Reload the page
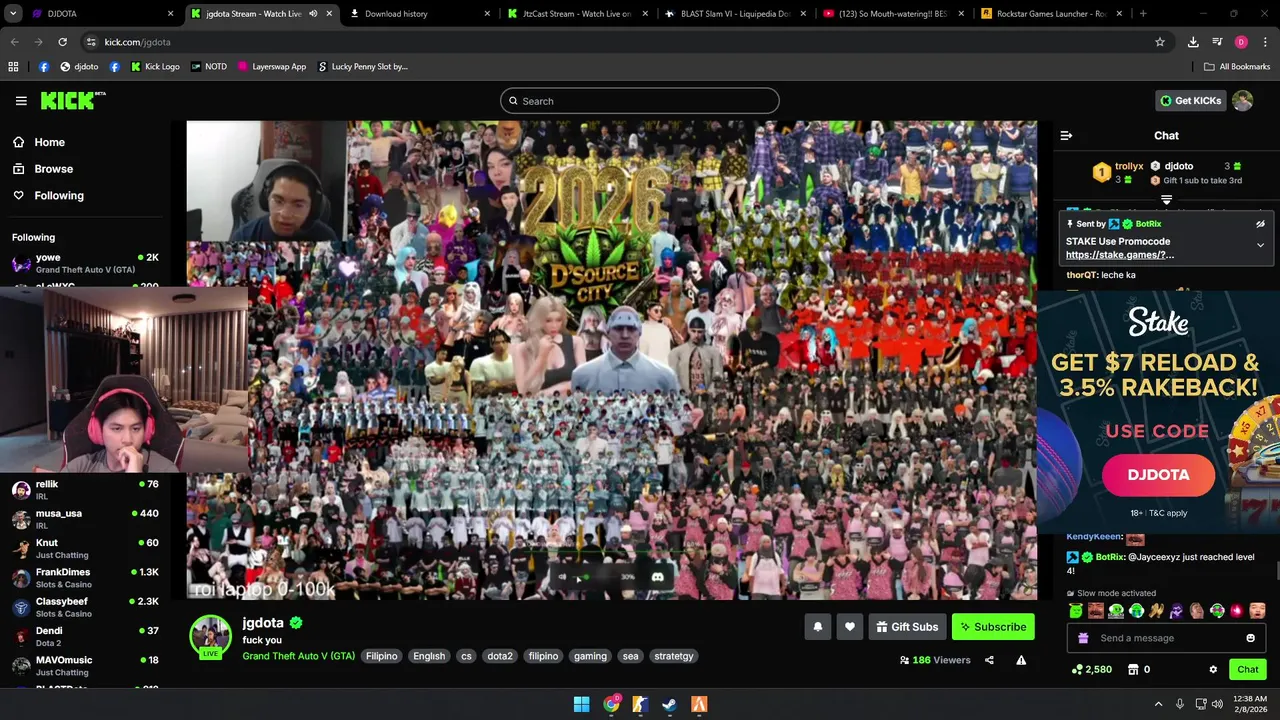 click(62, 42)
